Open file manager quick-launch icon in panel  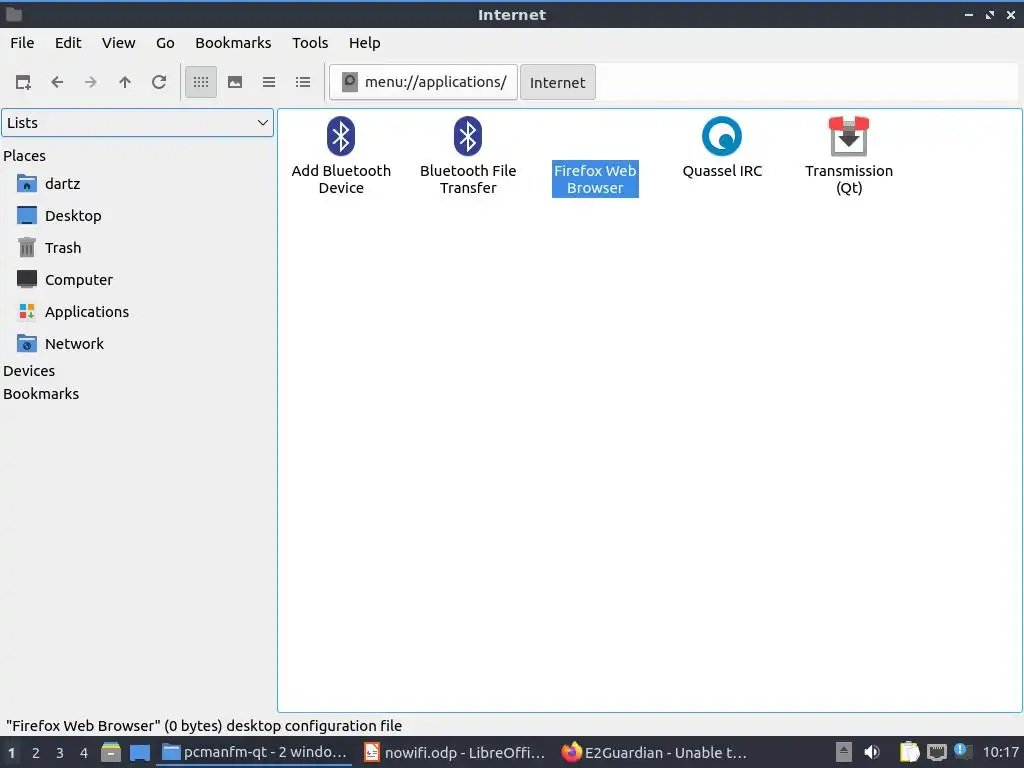111,753
